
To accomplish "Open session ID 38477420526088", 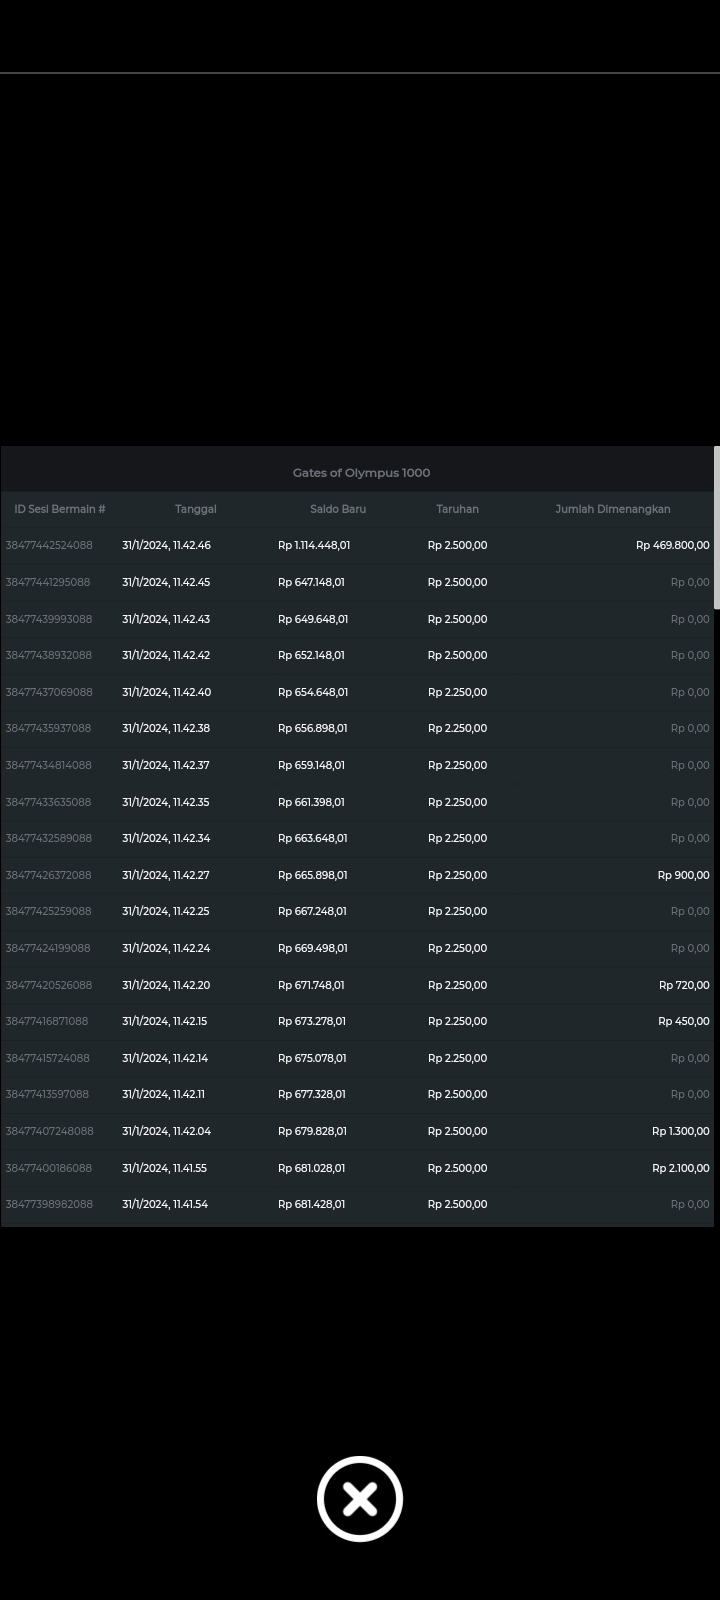I will coord(49,985).
